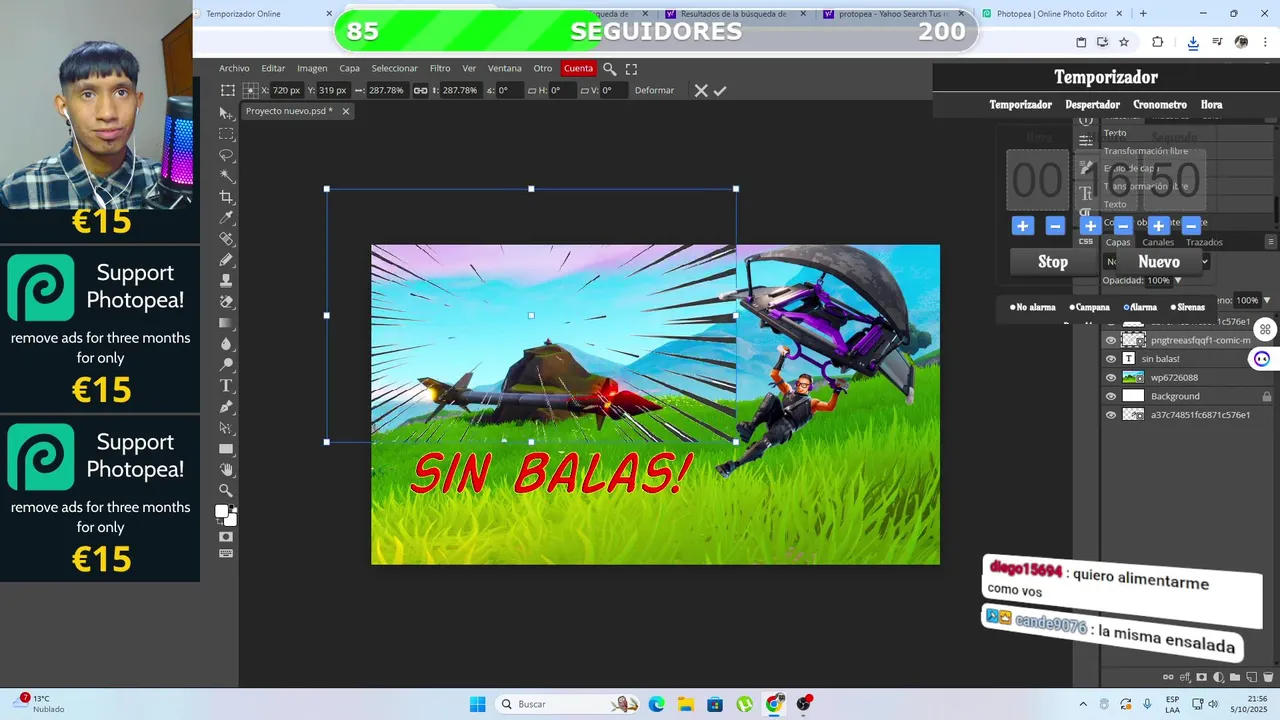The image size is (1280, 720).
Task: Open the Ventana menu
Action: pyautogui.click(x=504, y=69)
